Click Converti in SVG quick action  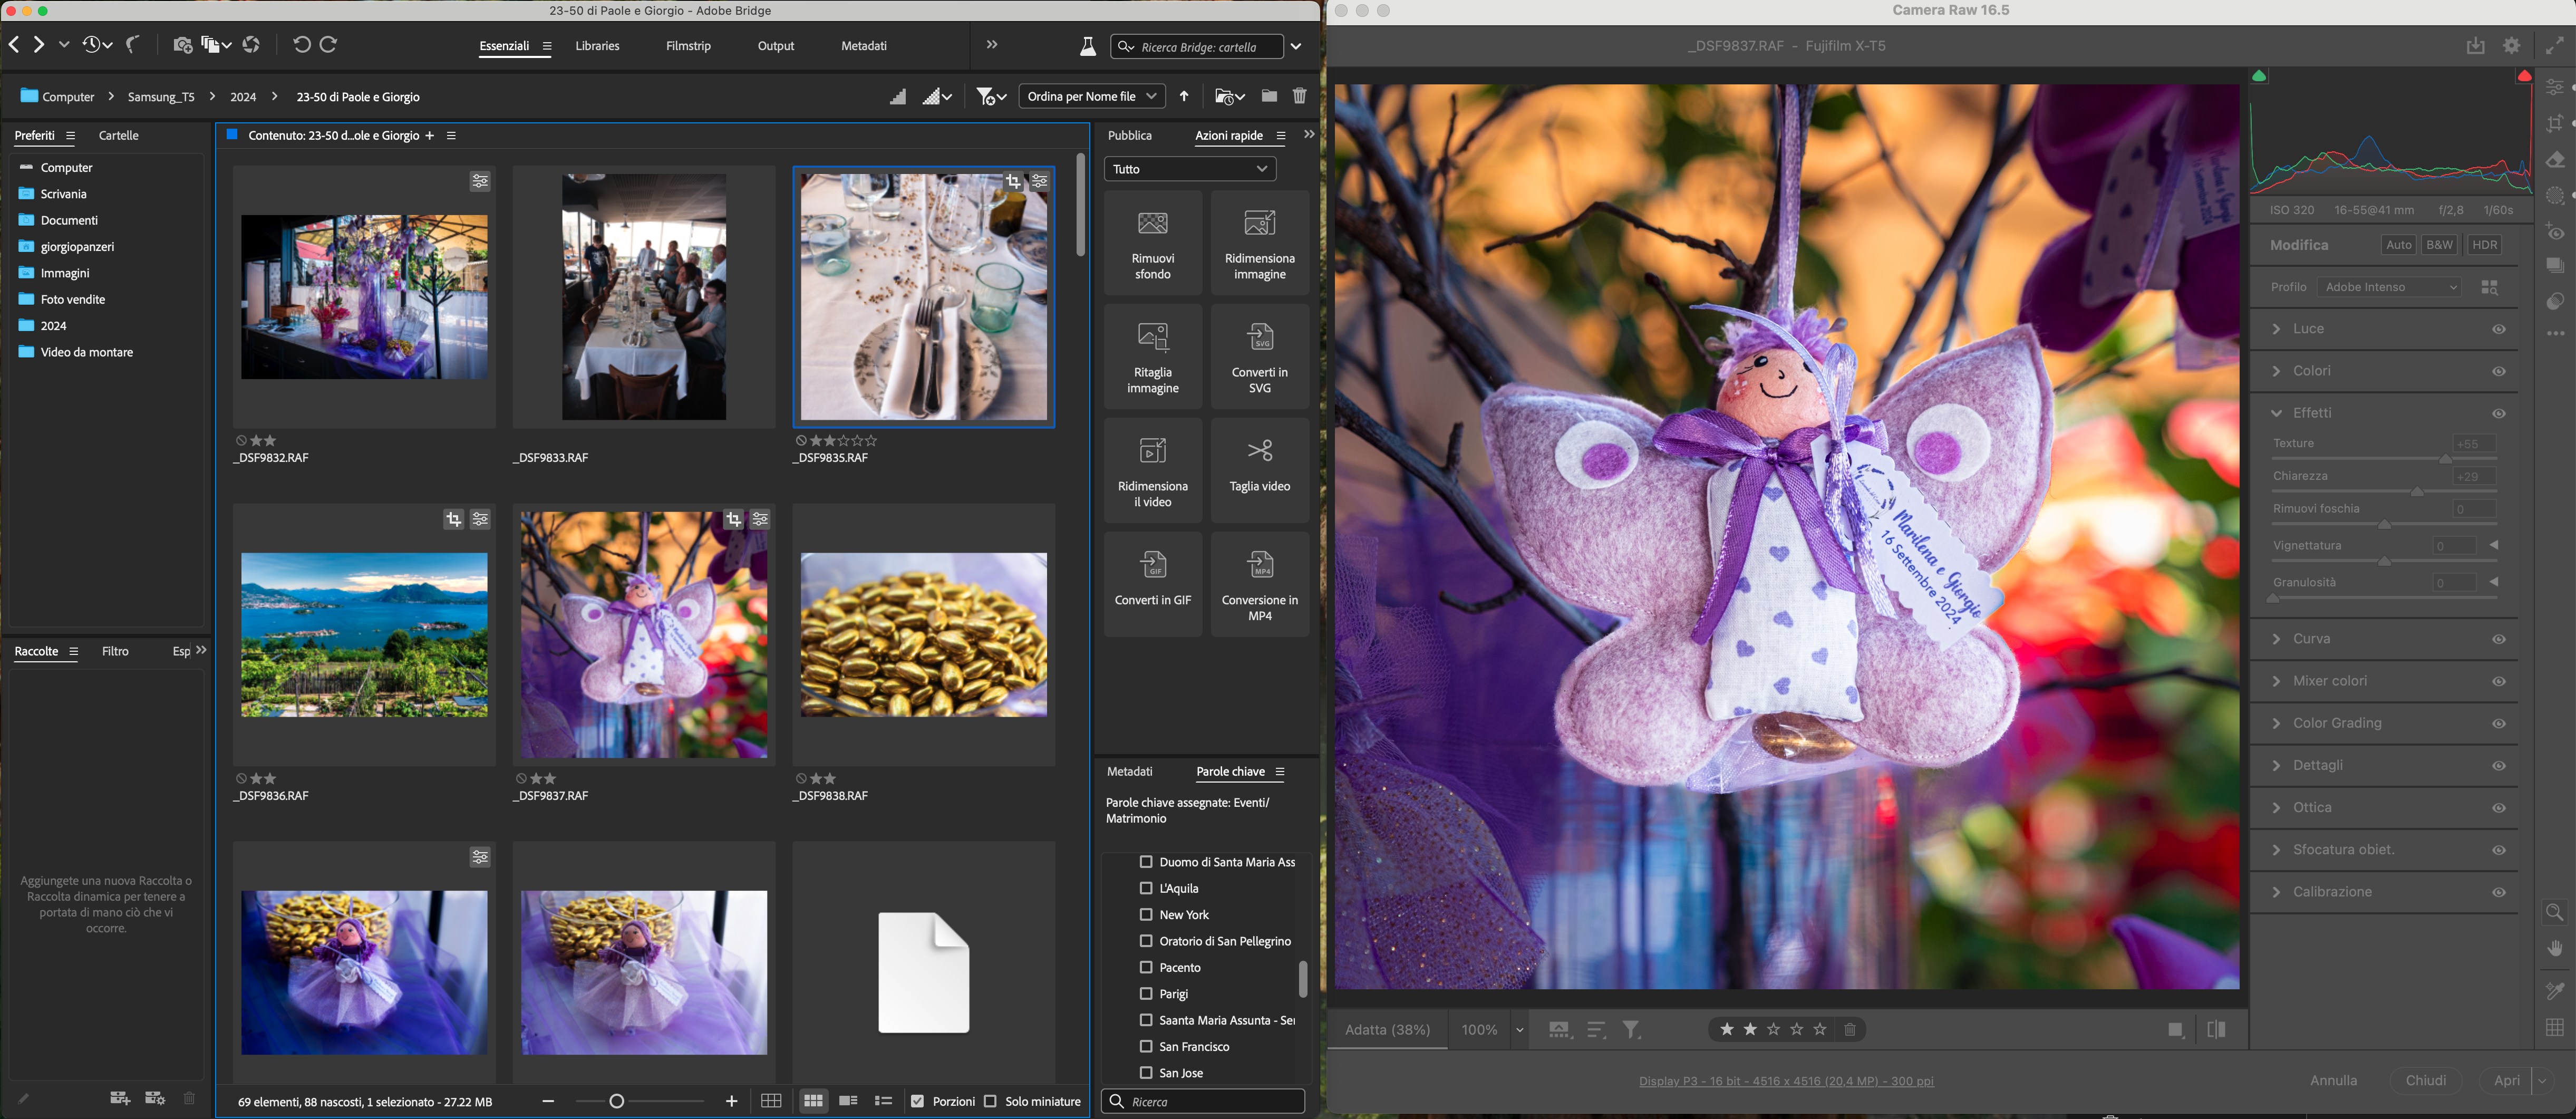(x=1259, y=357)
